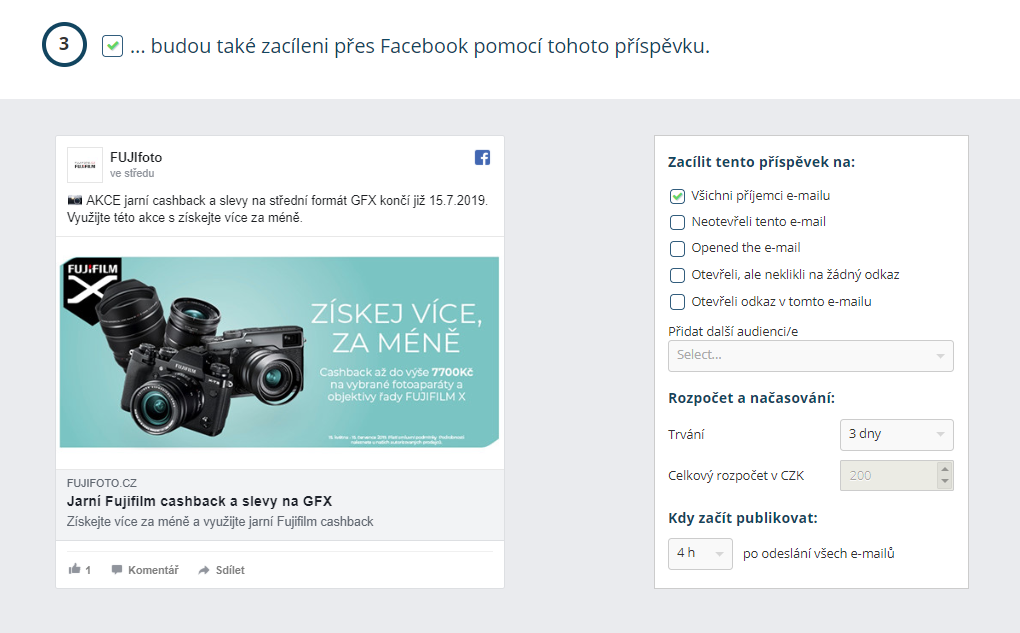Uncheck Všichni příjemci e-mailu
Viewport: 1020px width, 633px height.
point(676,195)
